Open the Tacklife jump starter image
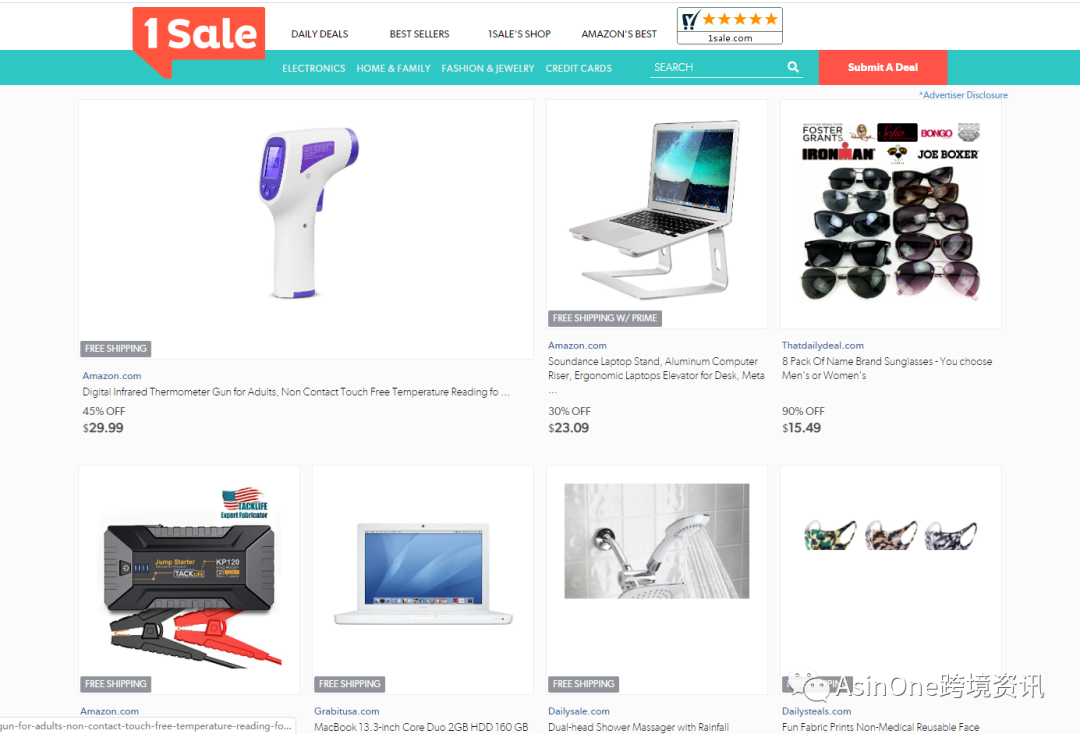The width and height of the screenshot is (1080, 734). [189, 580]
